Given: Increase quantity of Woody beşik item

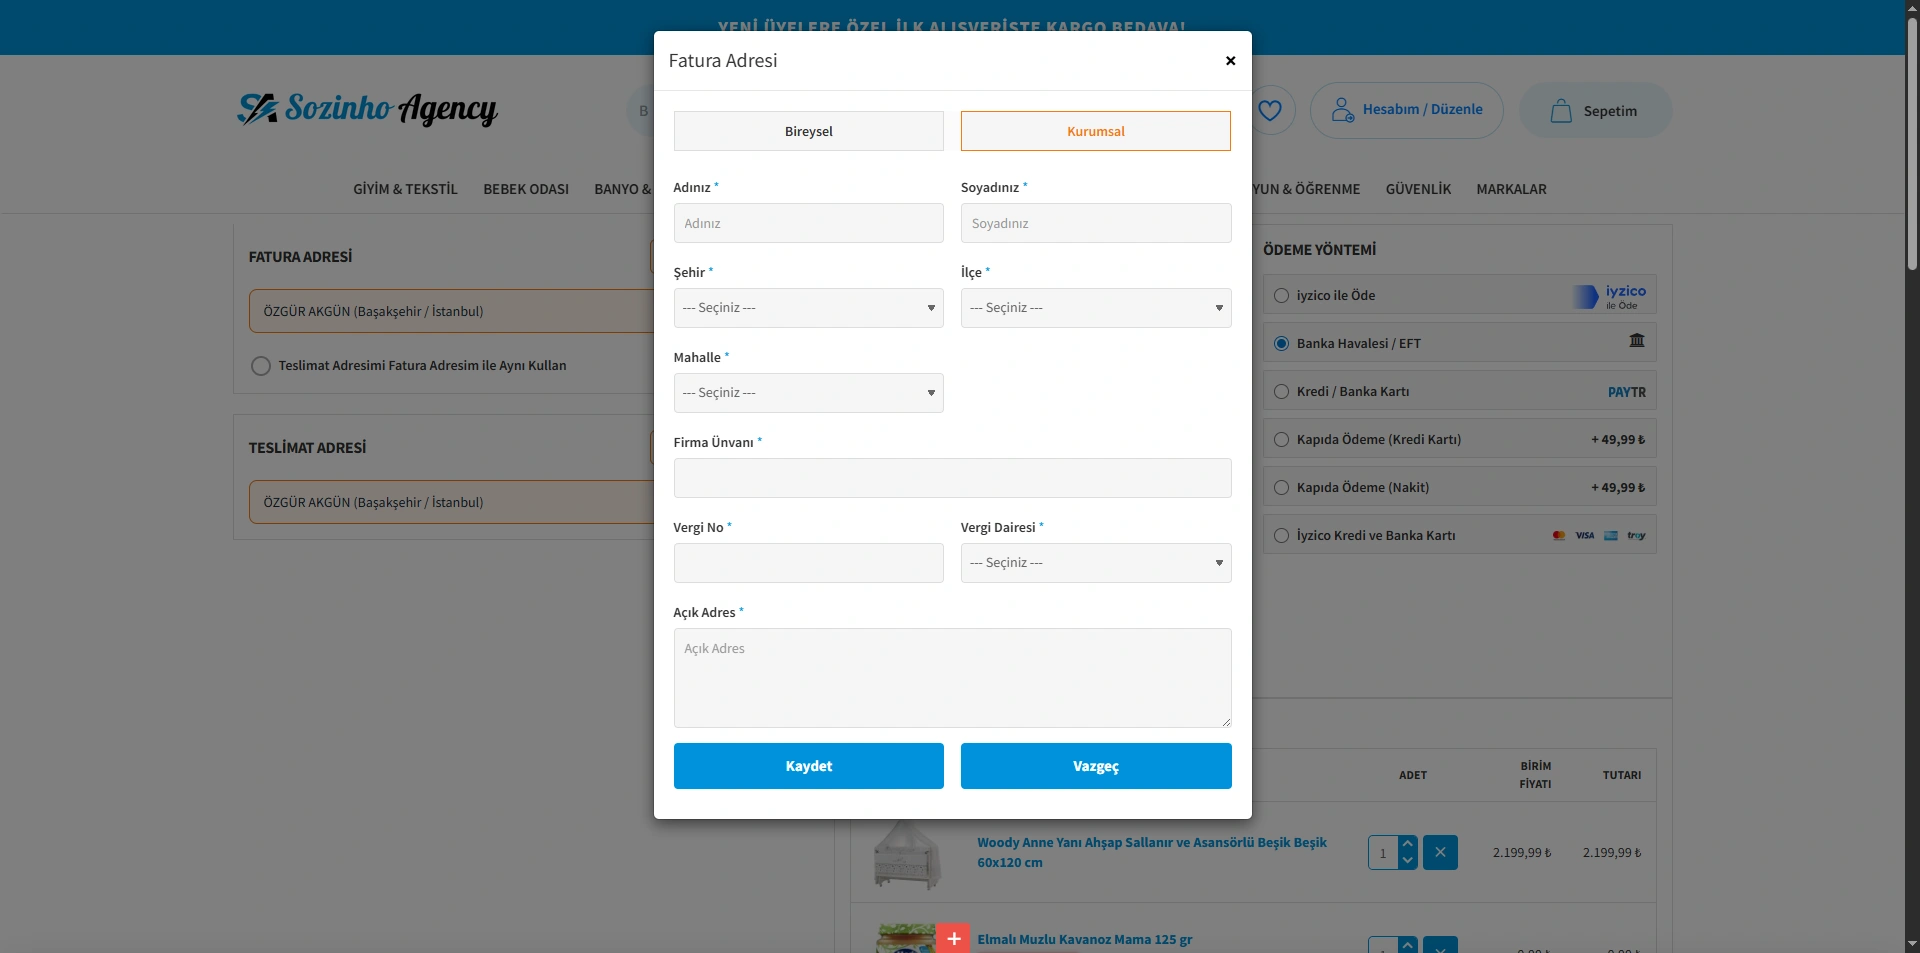Looking at the screenshot, I should pyautogui.click(x=1408, y=844).
